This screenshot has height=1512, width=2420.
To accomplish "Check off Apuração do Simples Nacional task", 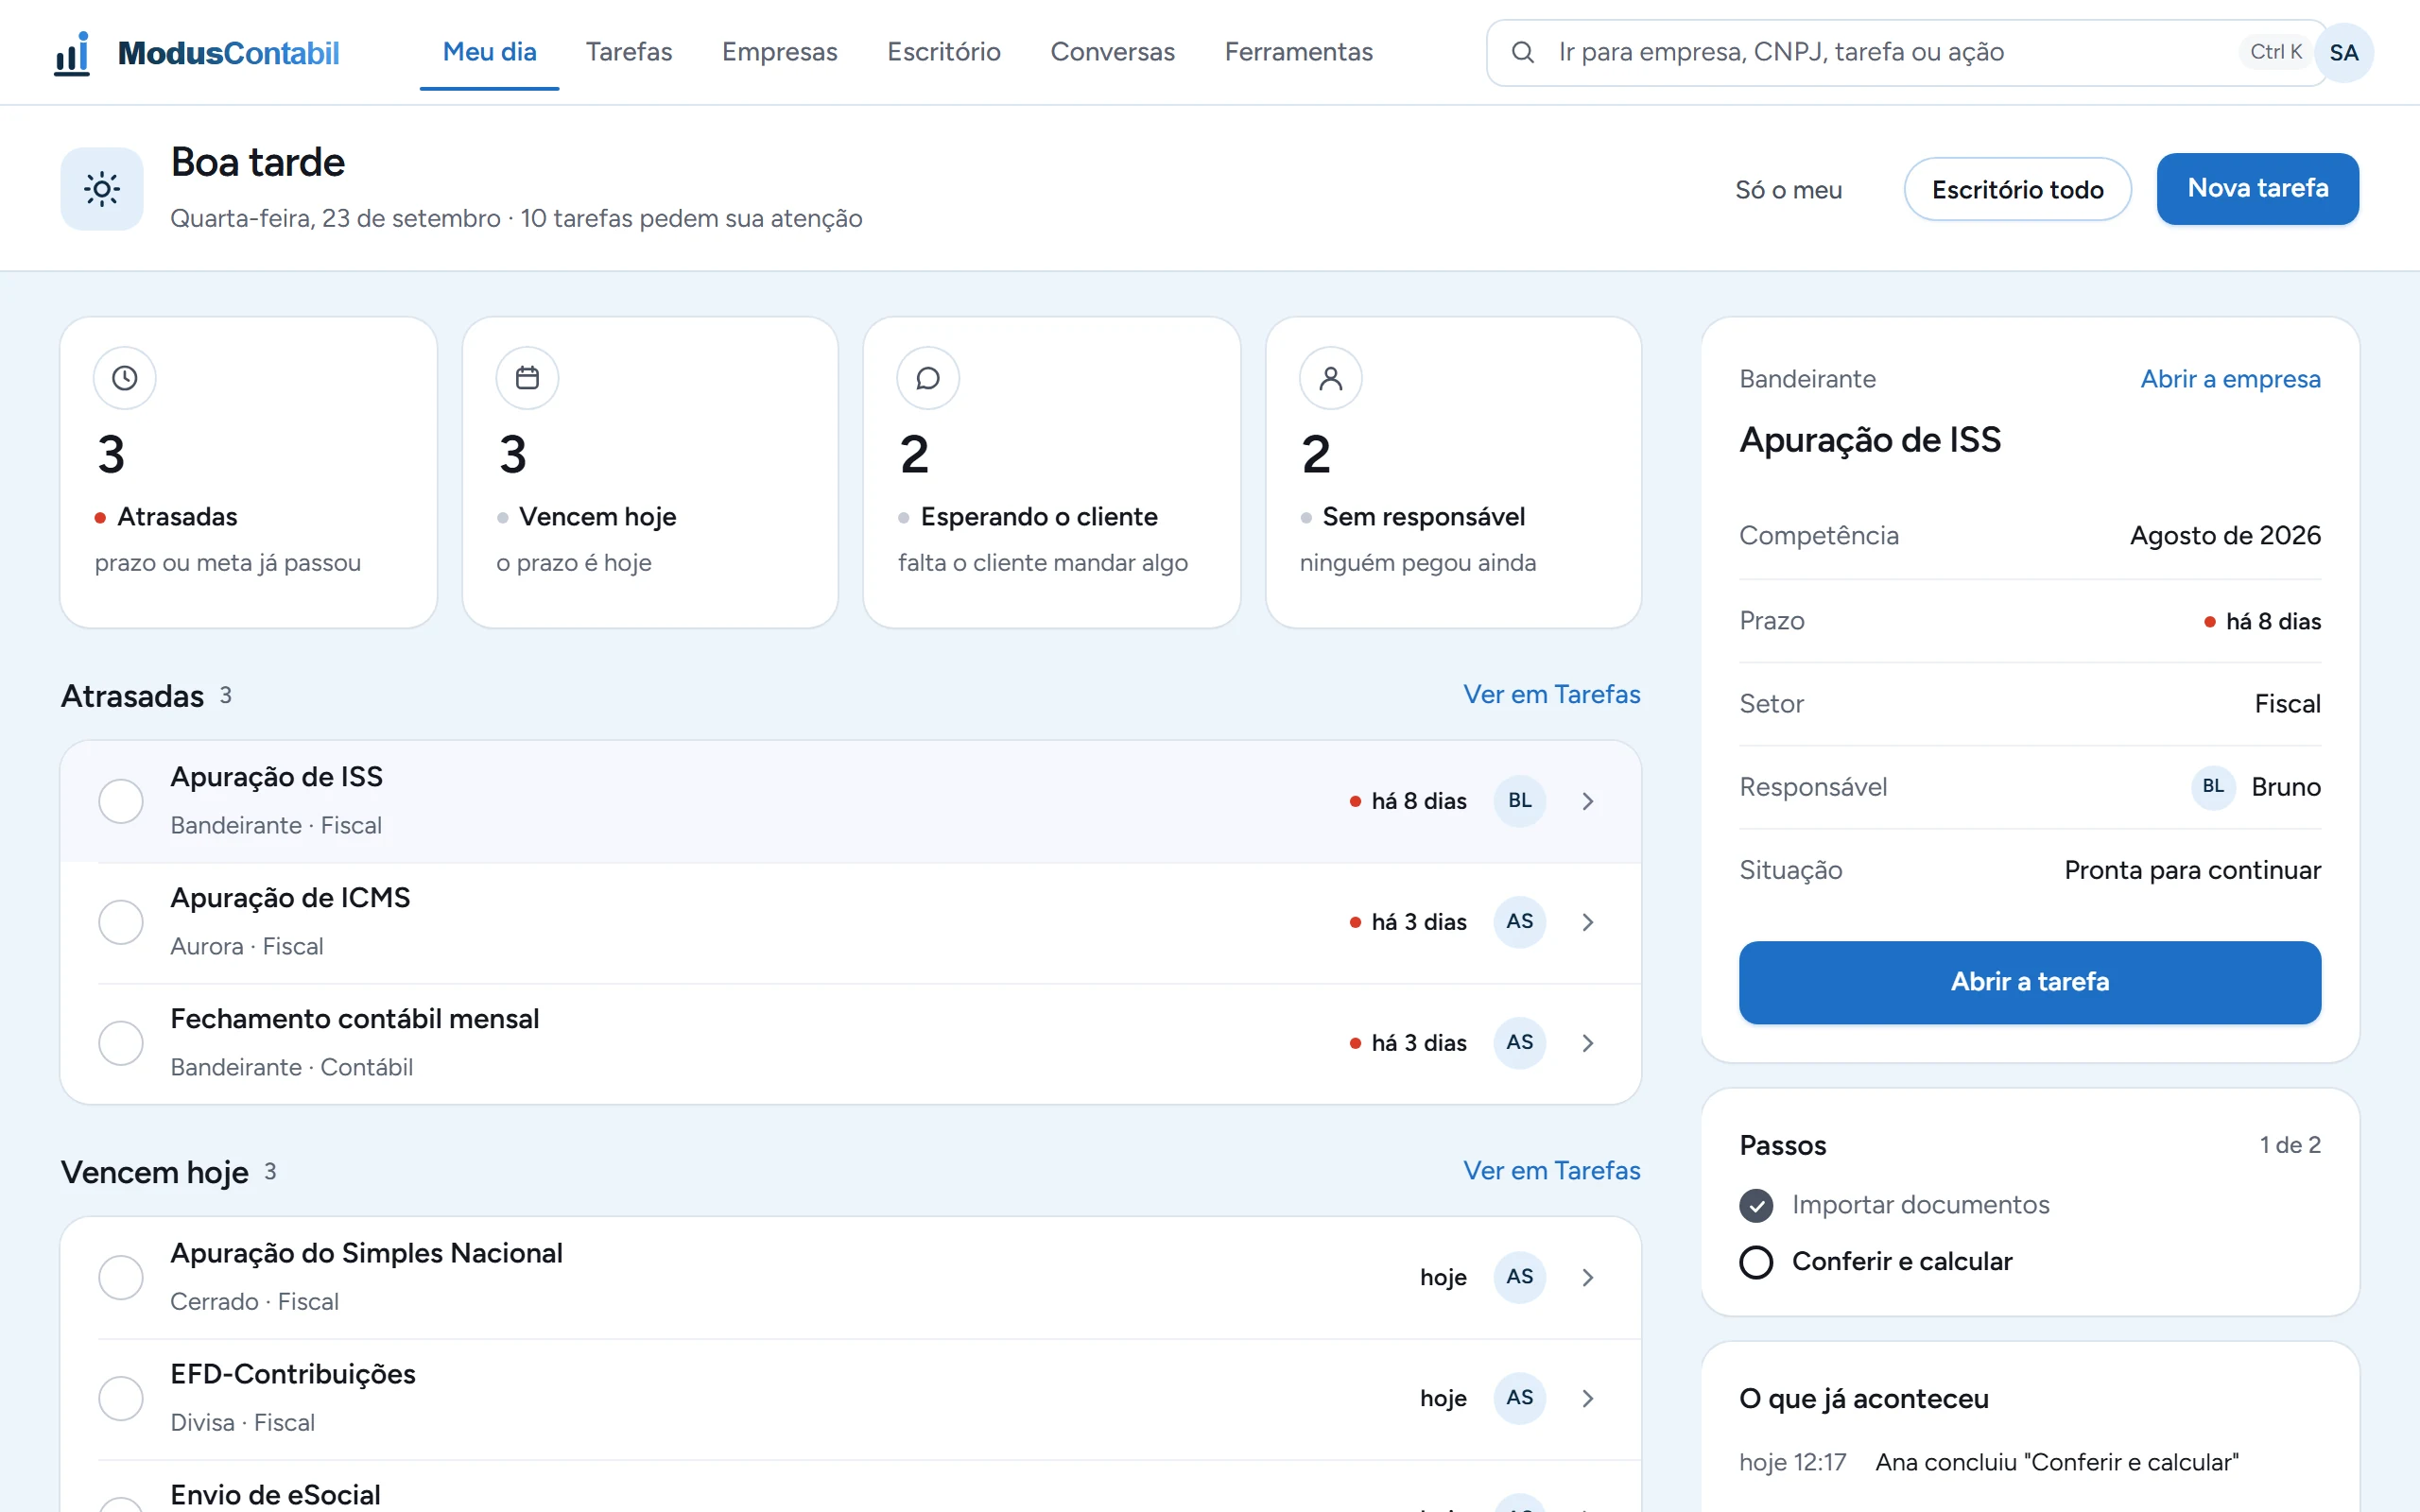I will click(121, 1277).
